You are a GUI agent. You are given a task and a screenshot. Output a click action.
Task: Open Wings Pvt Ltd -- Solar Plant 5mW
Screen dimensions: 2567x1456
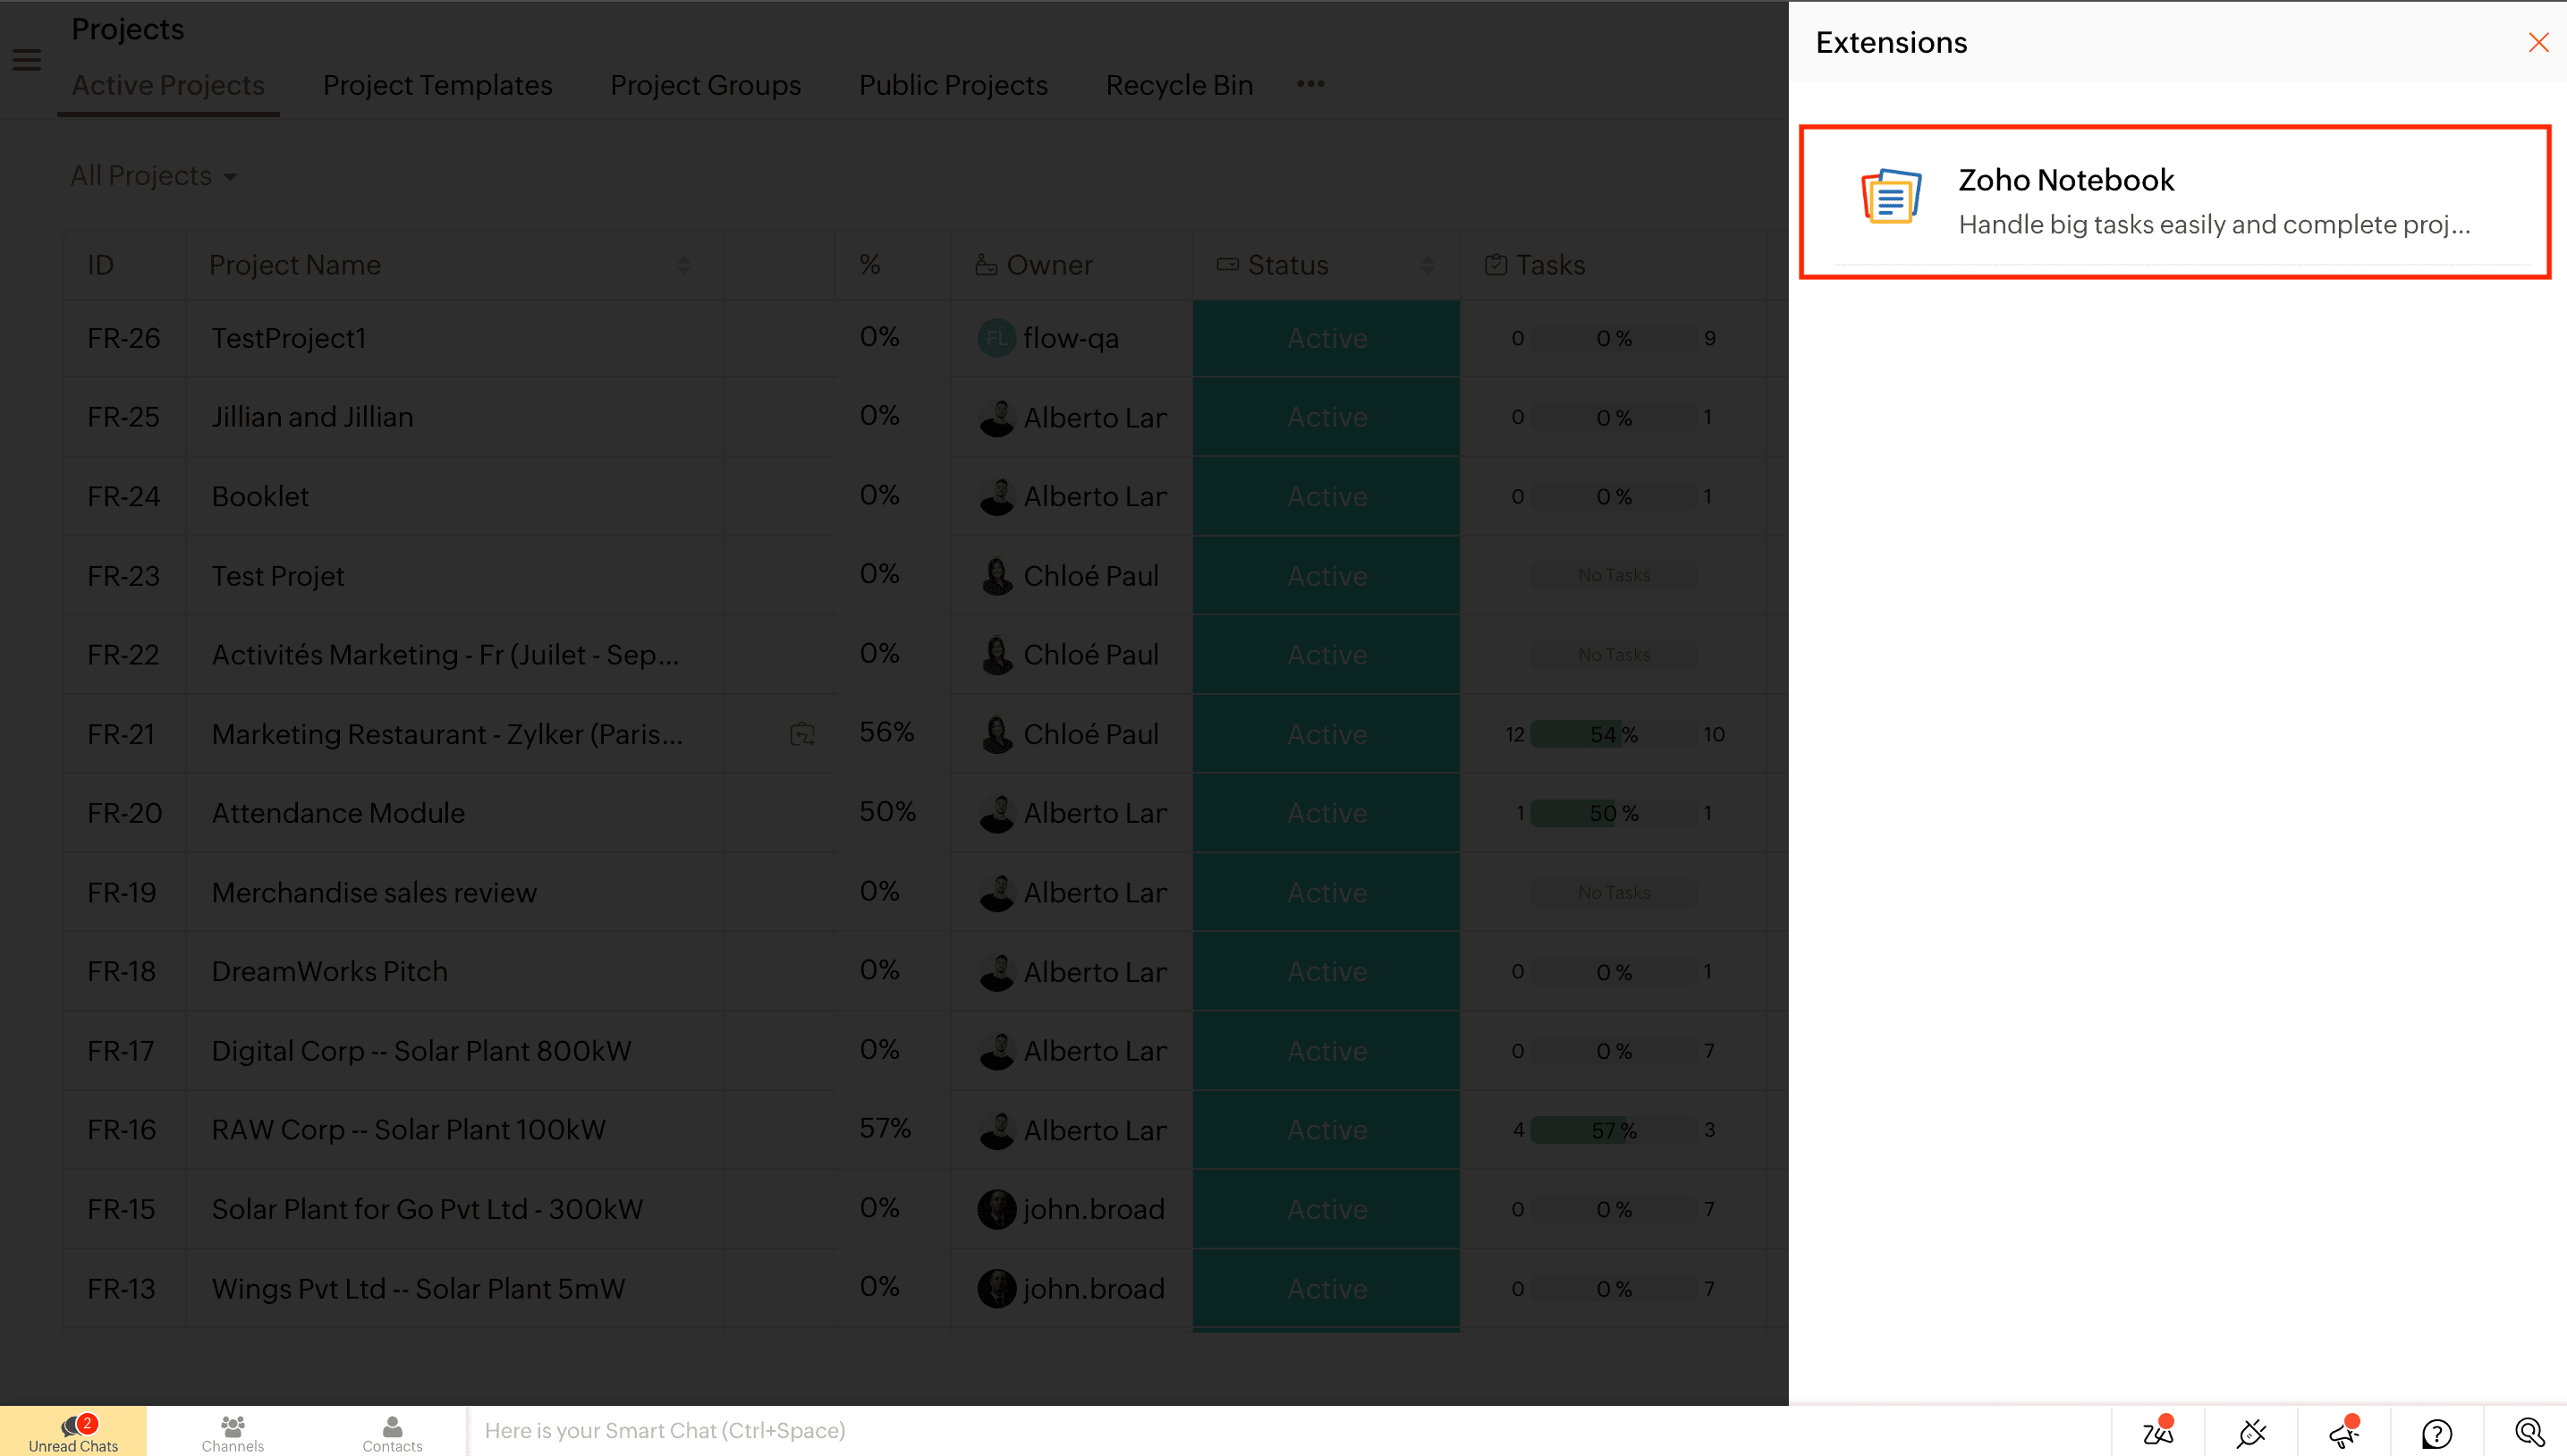[418, 1289]
